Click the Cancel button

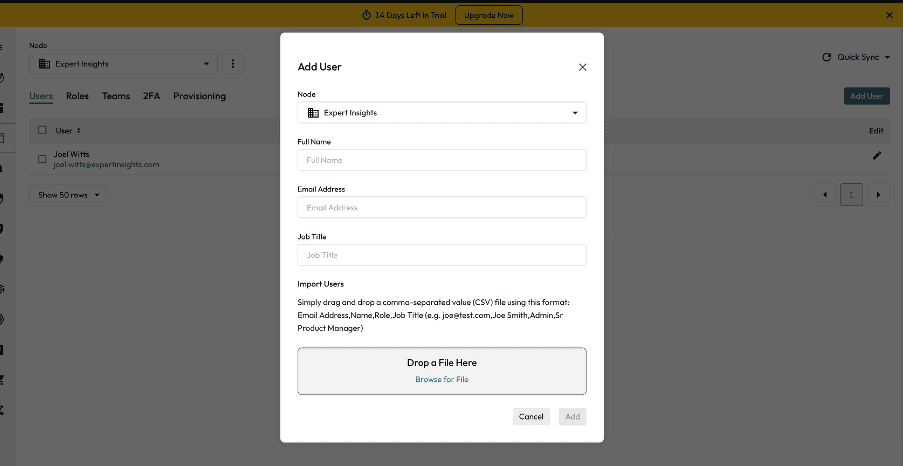point(531,416)
